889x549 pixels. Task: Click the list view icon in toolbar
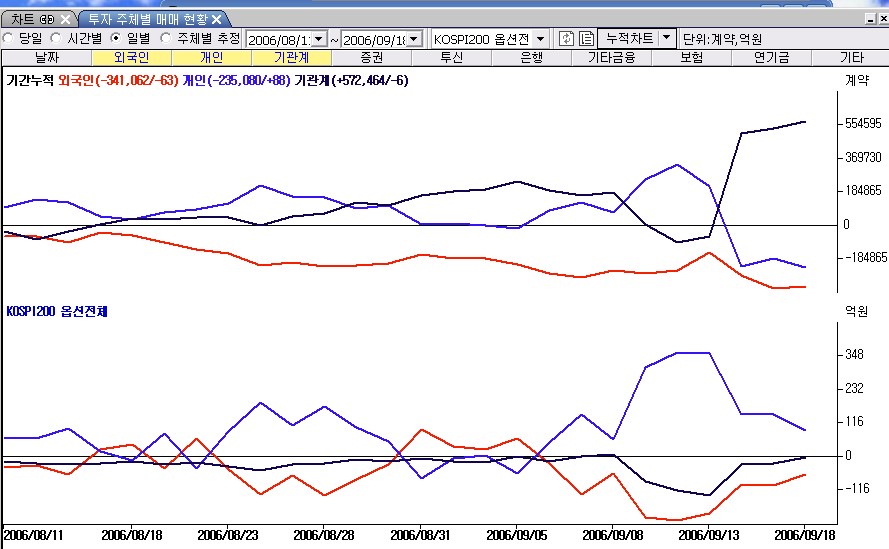pos(586,38)
